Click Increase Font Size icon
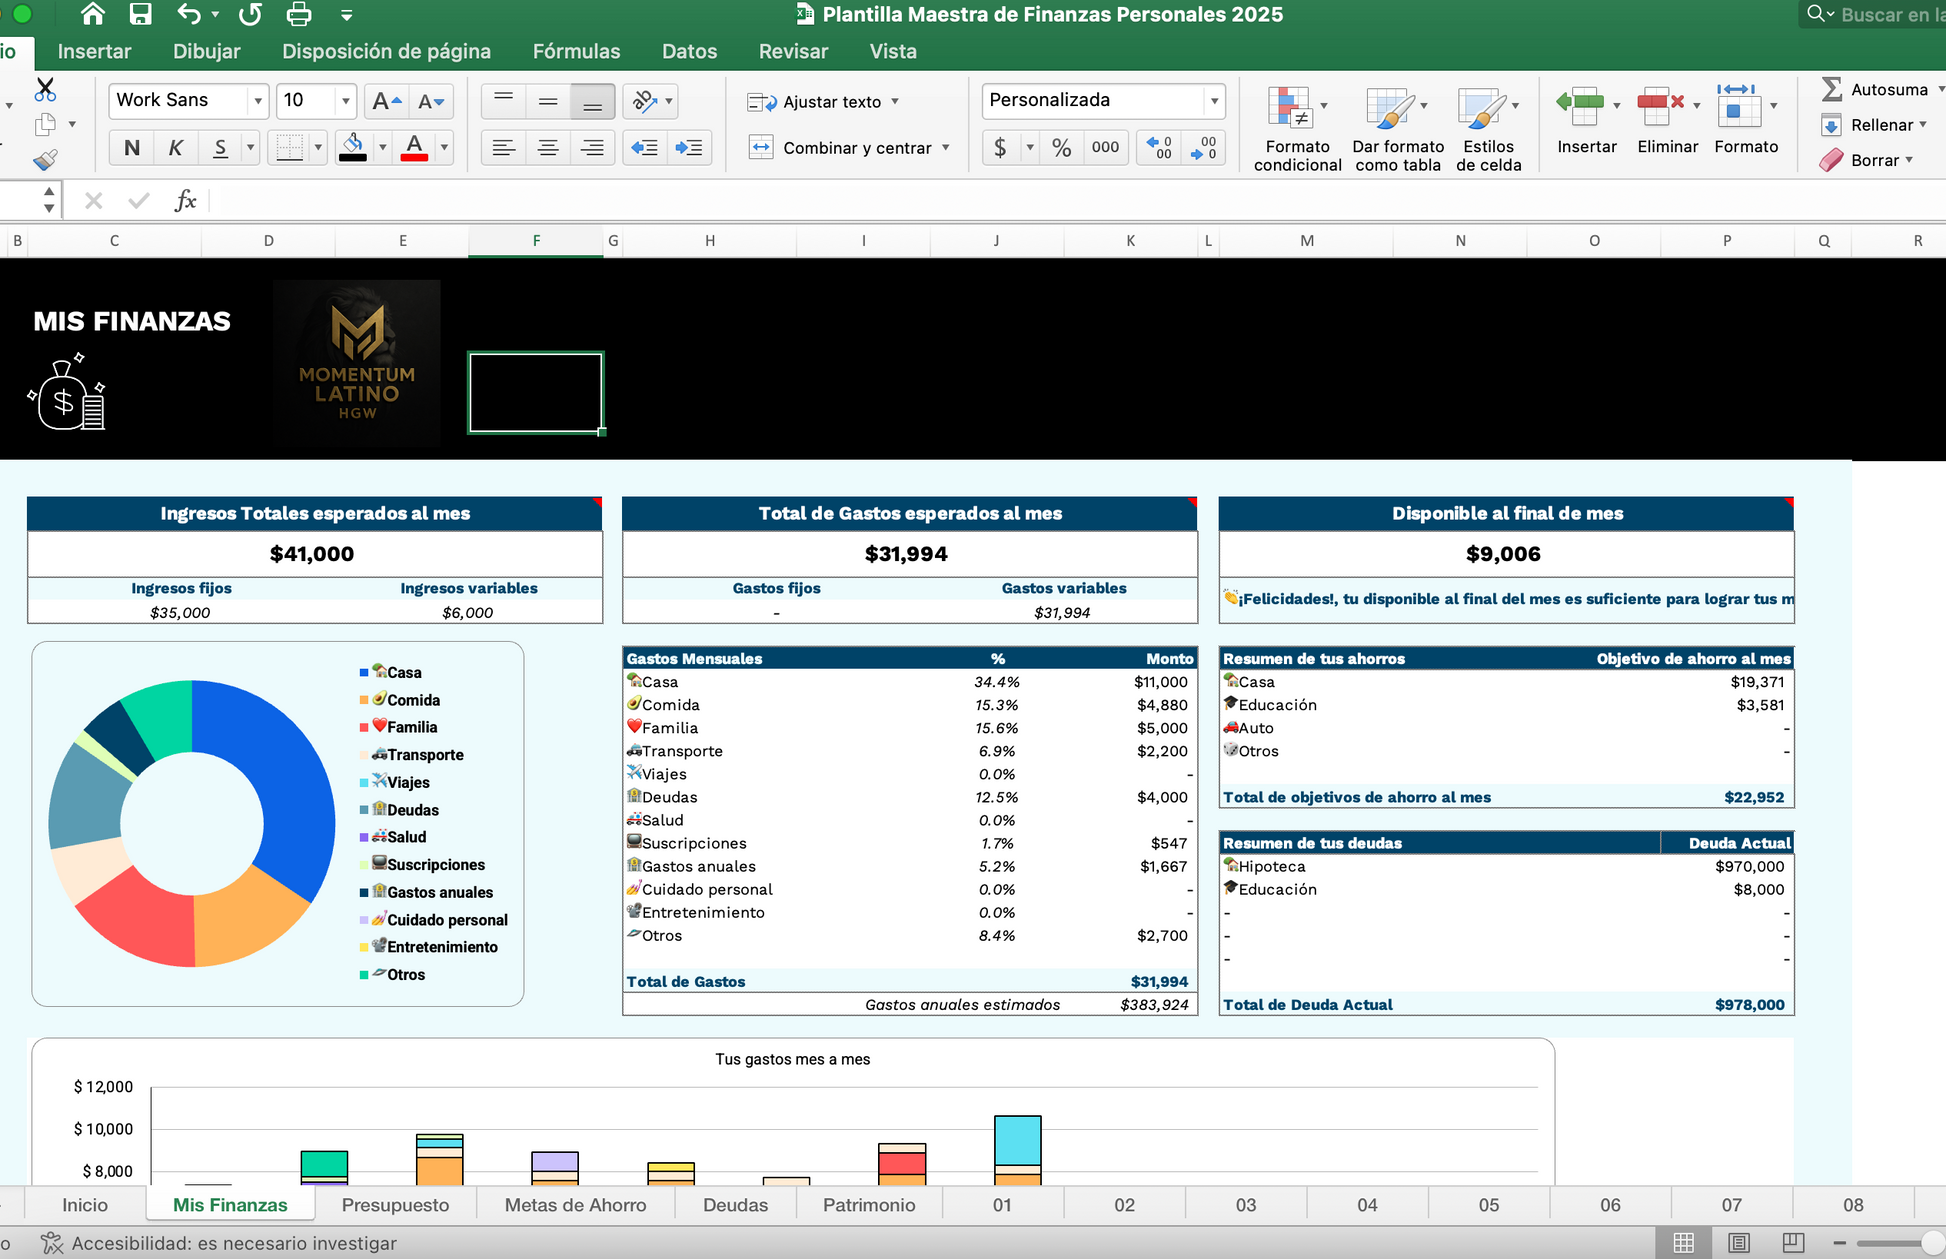The height and width of the screenshot is (1259, 1946). [x=386, y=101]
